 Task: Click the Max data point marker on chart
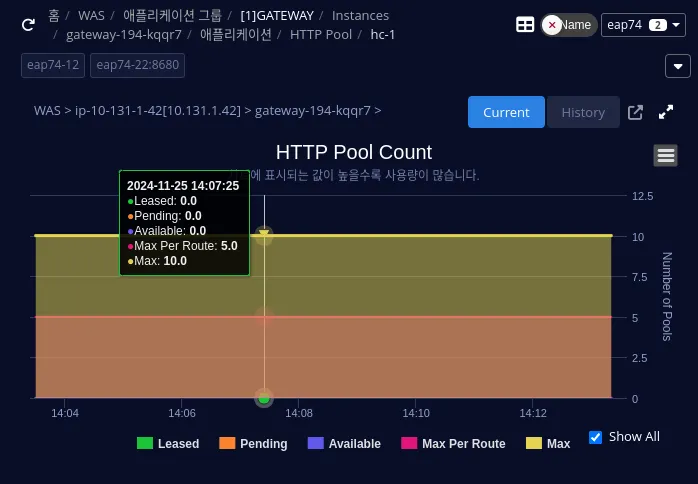[x=264, y=236]
